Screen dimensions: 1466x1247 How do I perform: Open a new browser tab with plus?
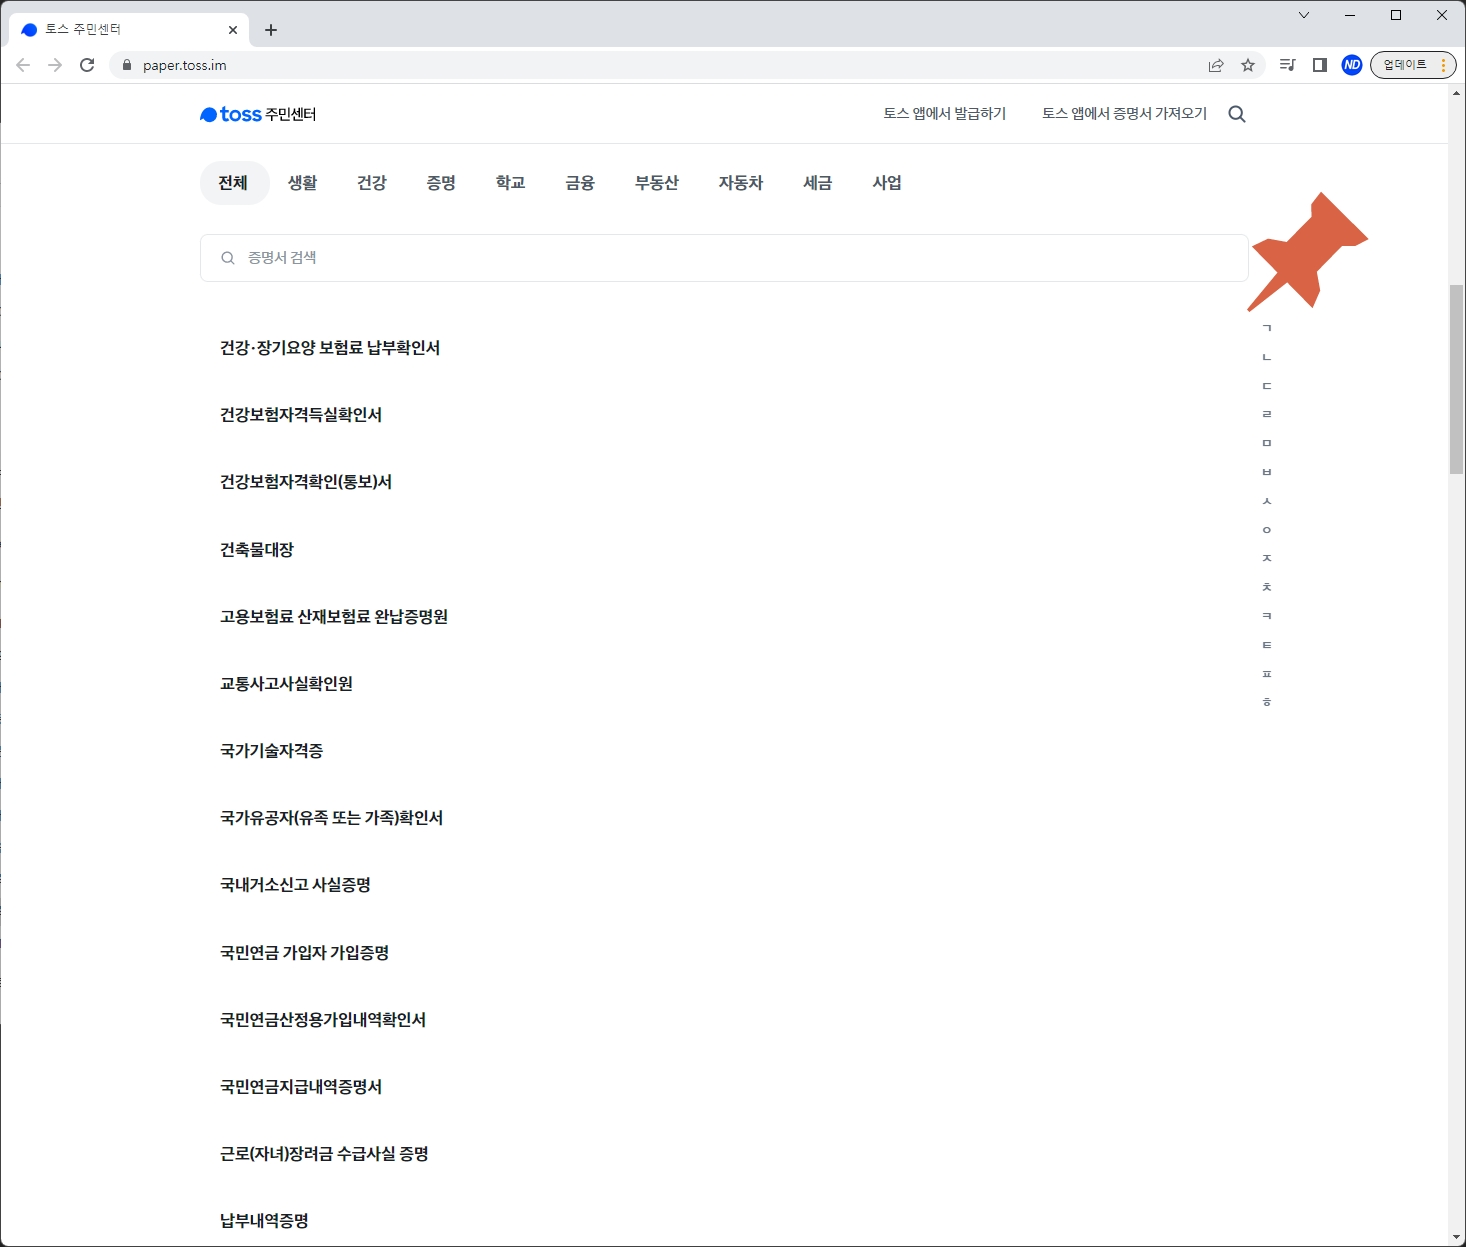(271, 30)
